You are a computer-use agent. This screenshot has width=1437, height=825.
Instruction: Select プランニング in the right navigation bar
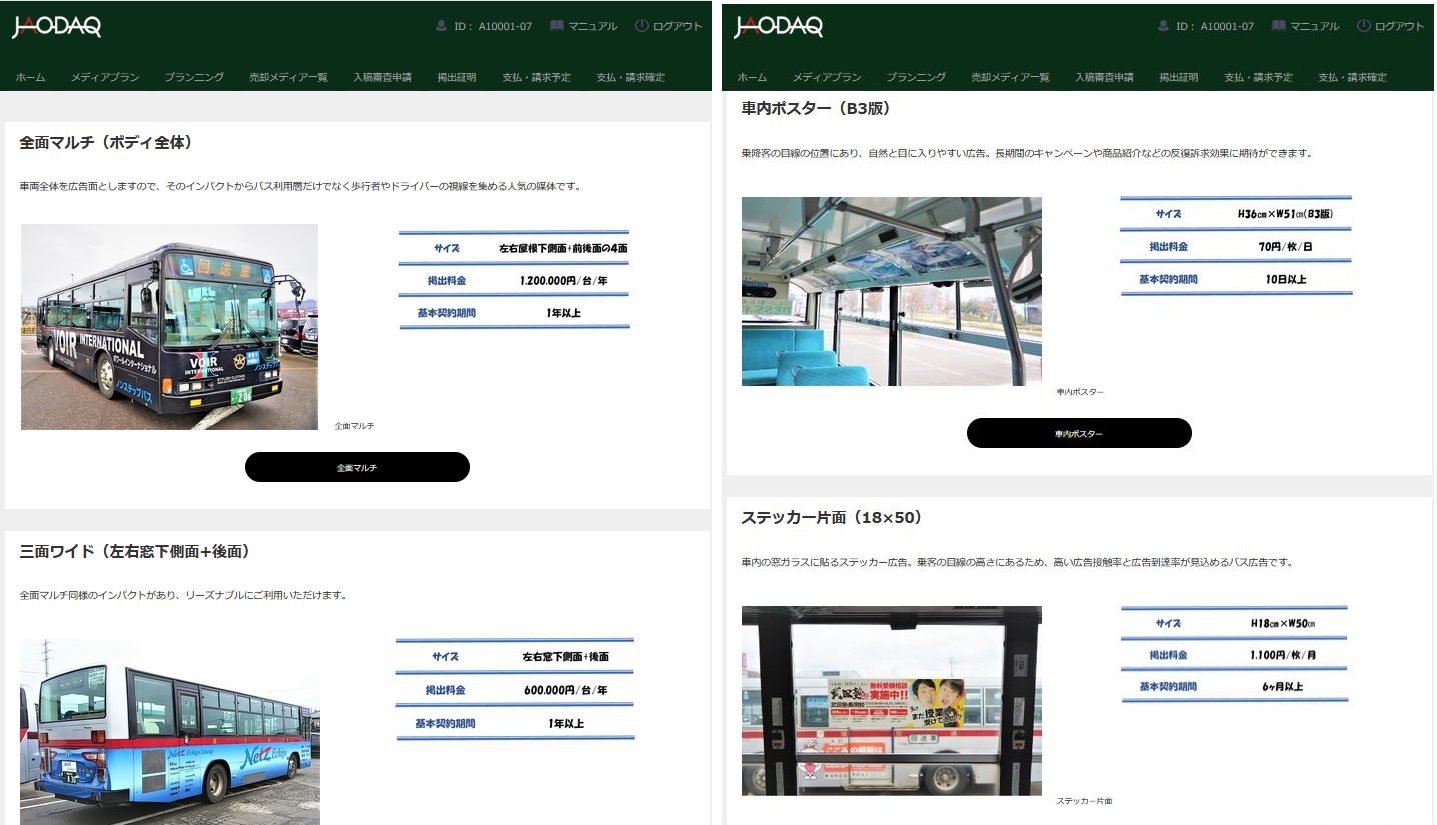(916, 77)
